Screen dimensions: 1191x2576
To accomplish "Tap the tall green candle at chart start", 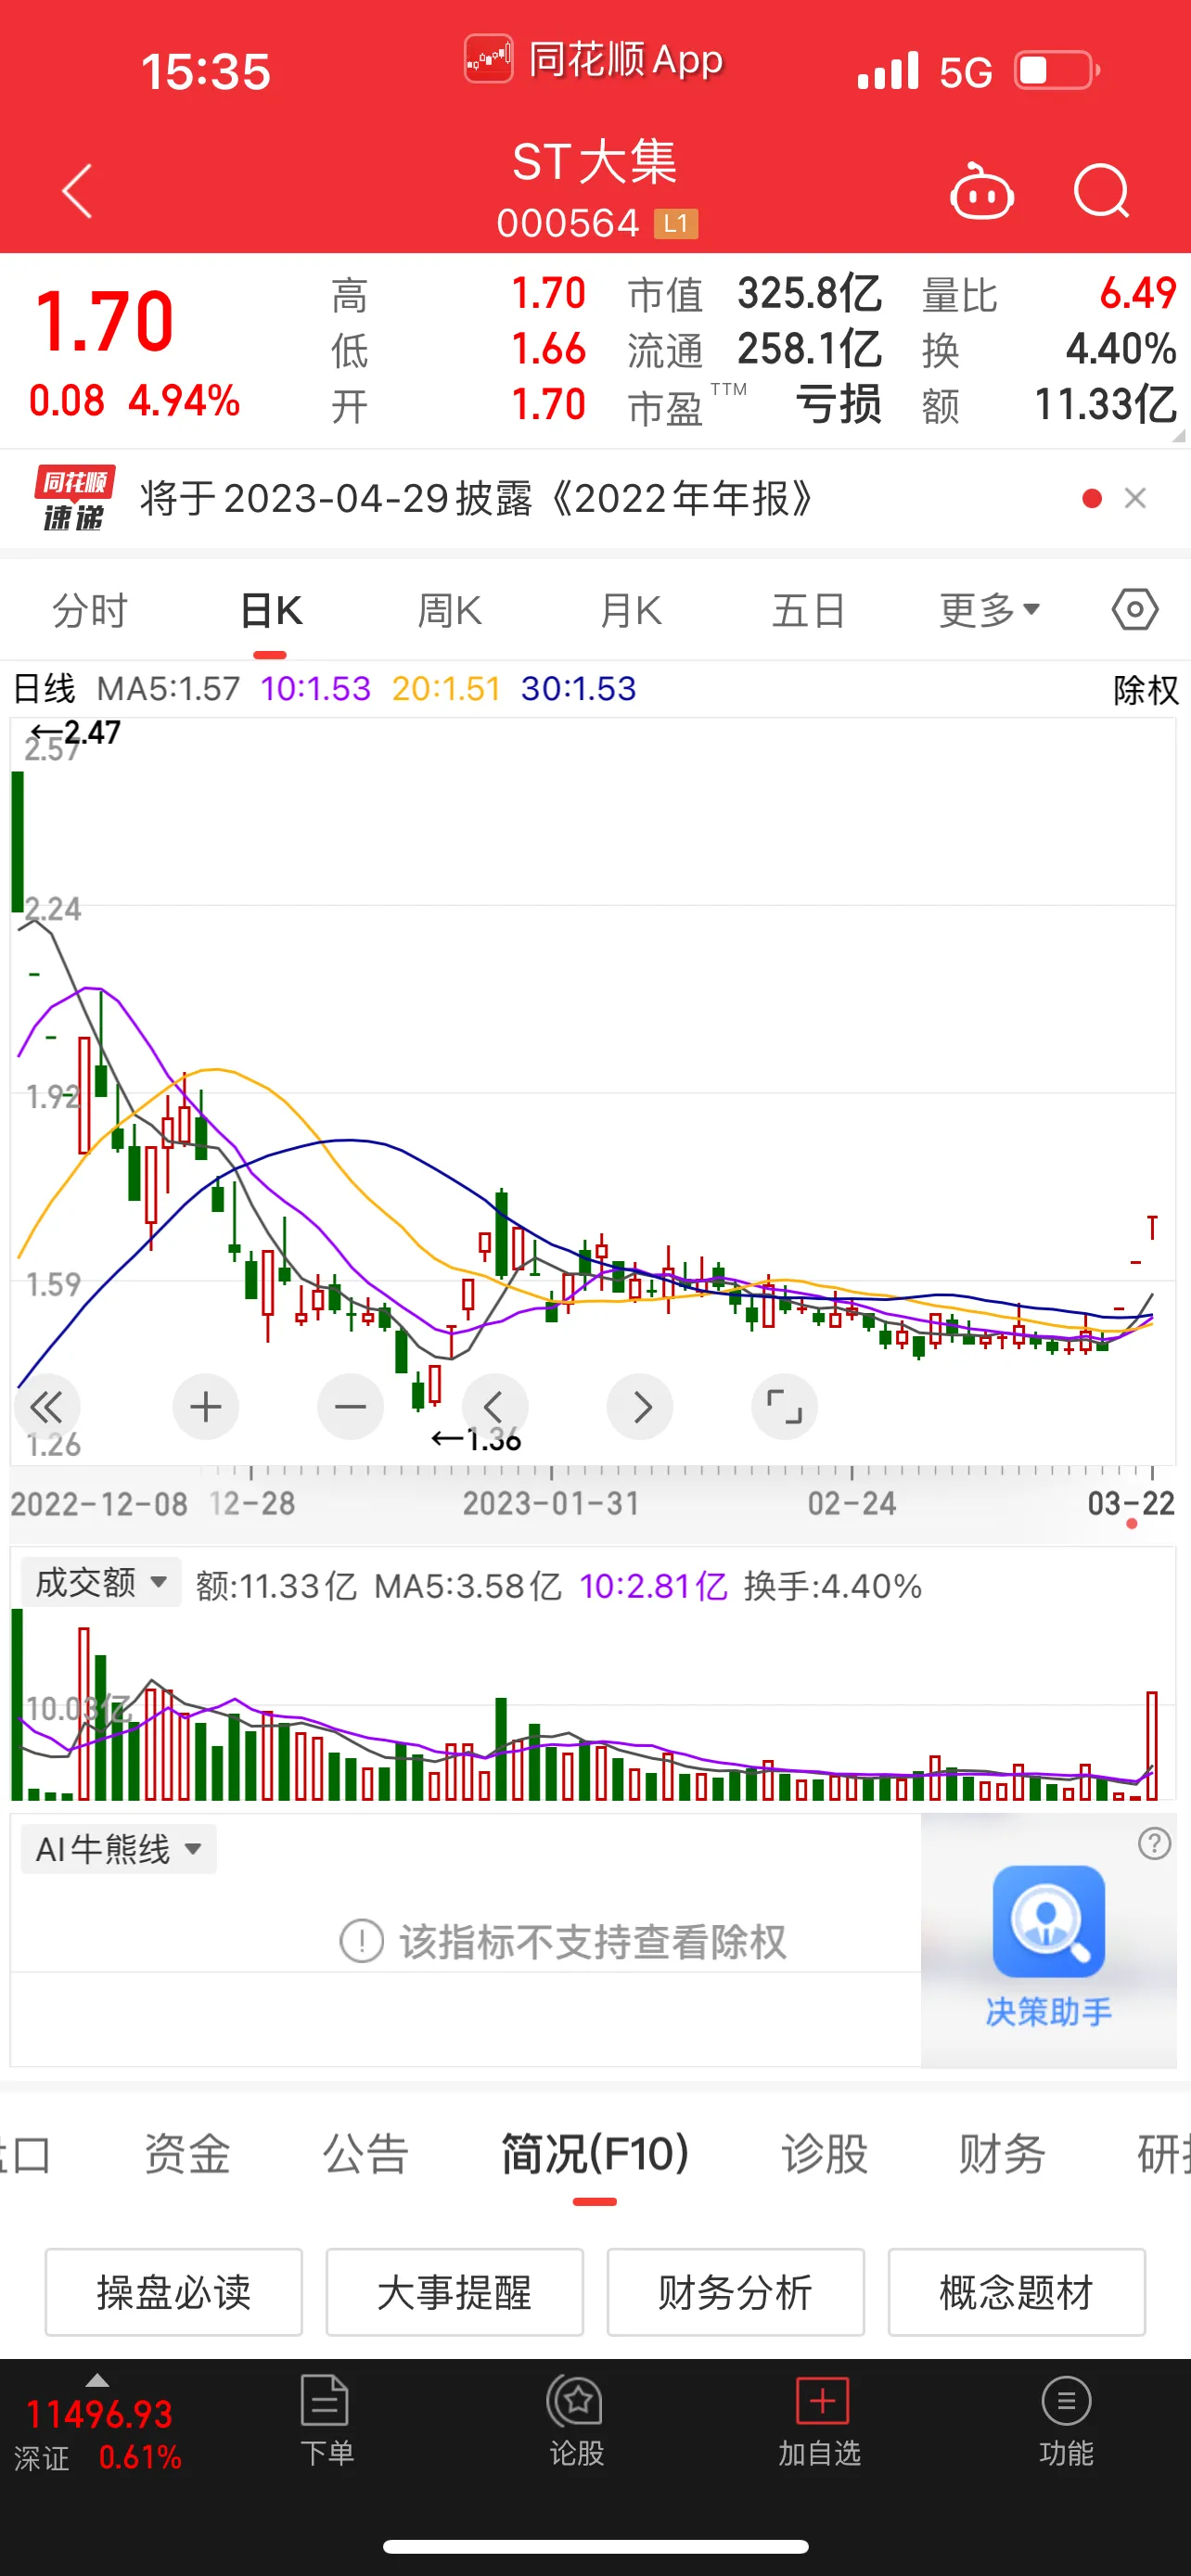I will [17, 841].
